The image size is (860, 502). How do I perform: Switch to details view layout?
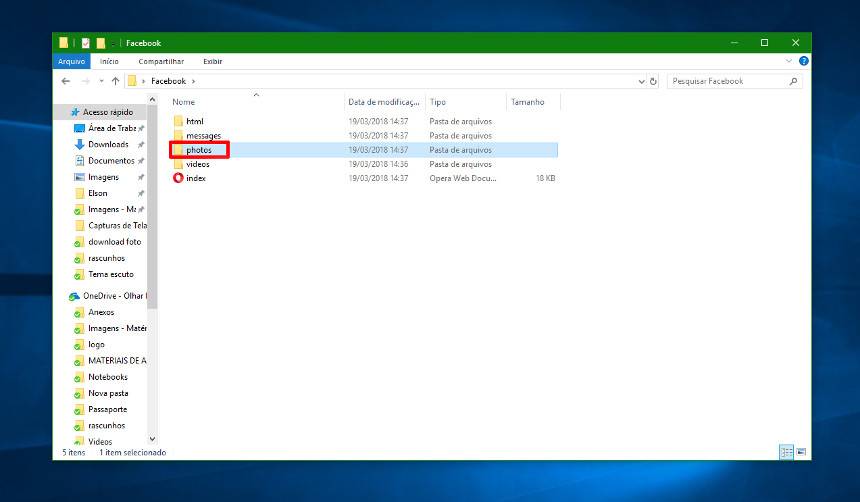click(x=787, y=452)
